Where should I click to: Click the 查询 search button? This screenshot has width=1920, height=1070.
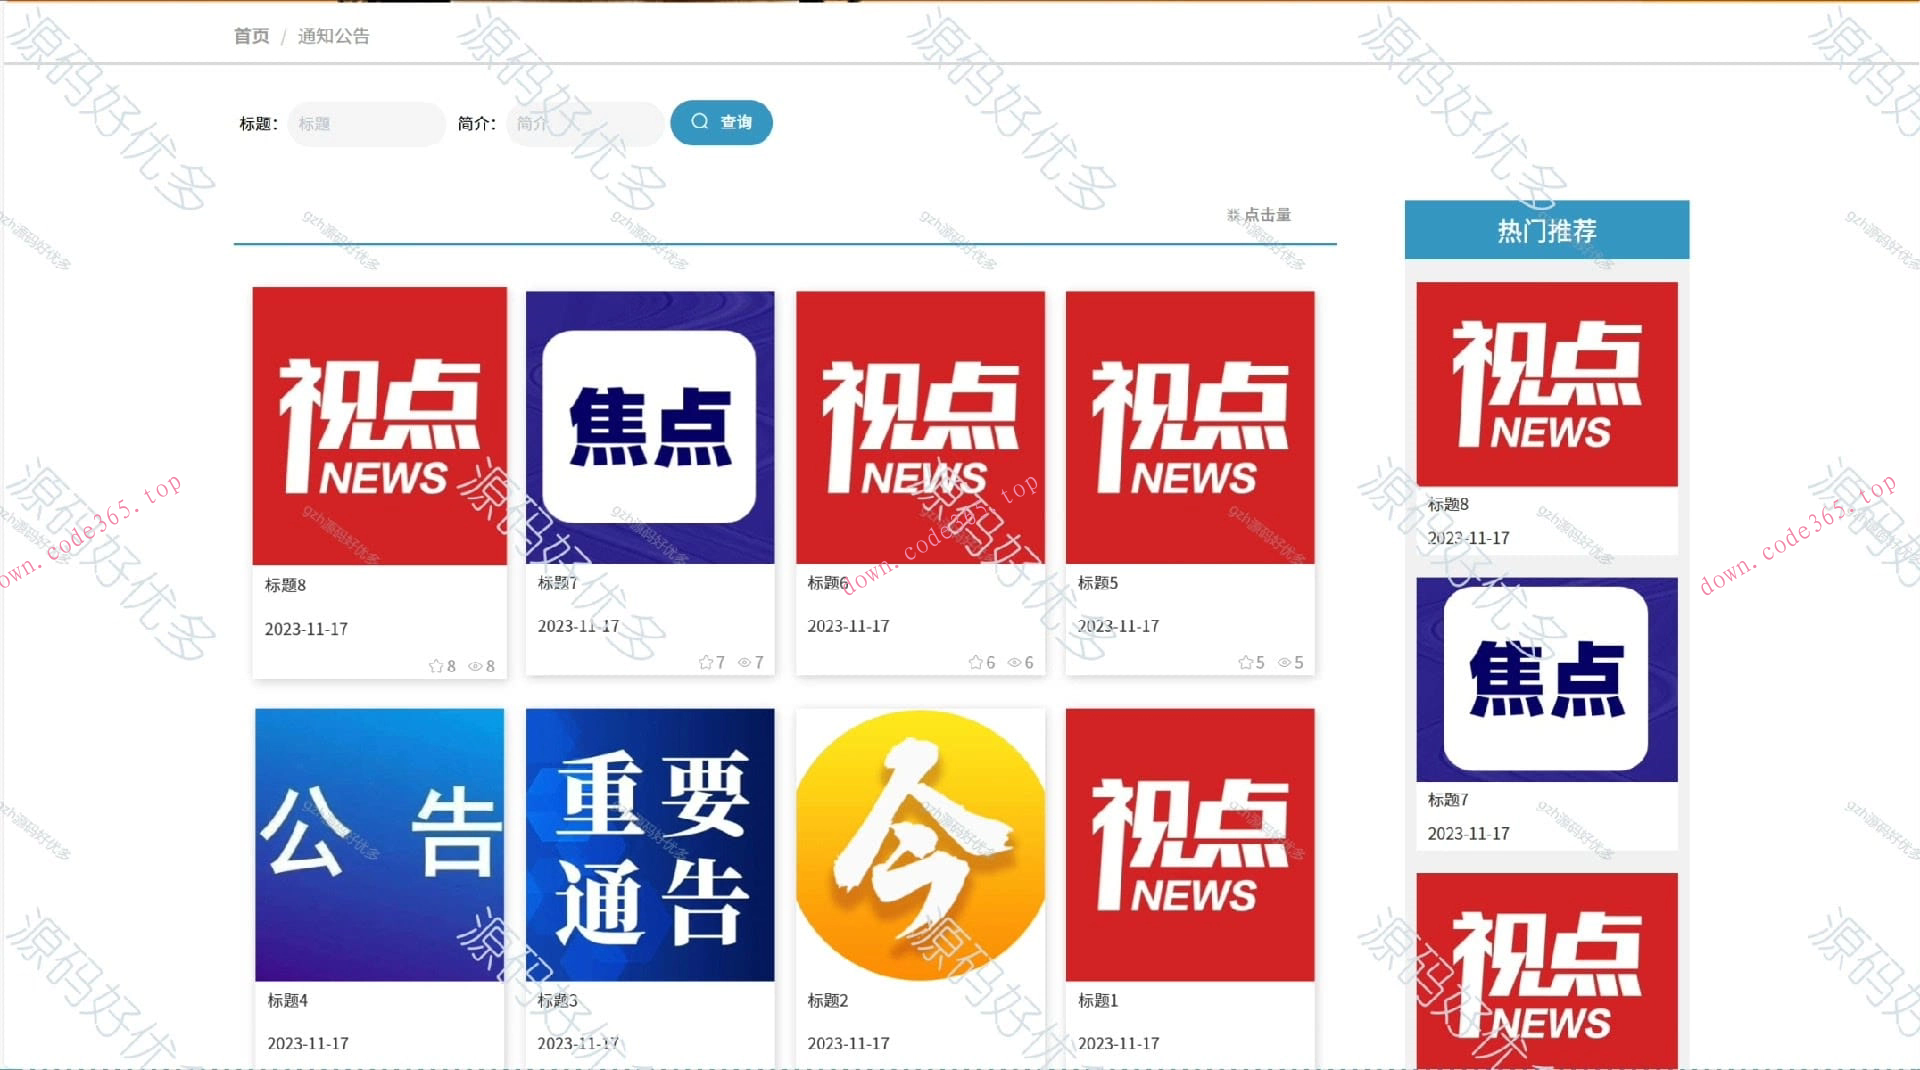(x=722, y=122)
